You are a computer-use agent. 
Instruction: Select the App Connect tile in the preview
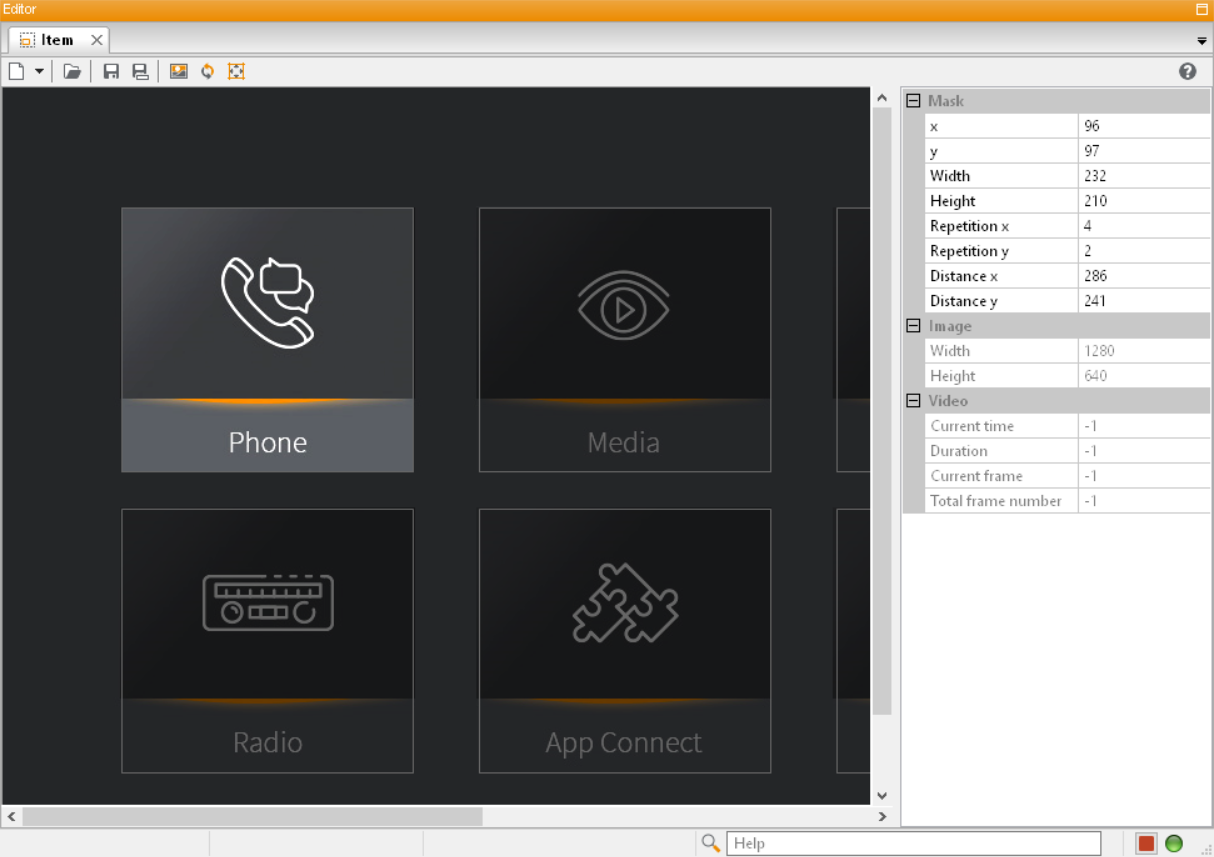[x=625, y=641]
